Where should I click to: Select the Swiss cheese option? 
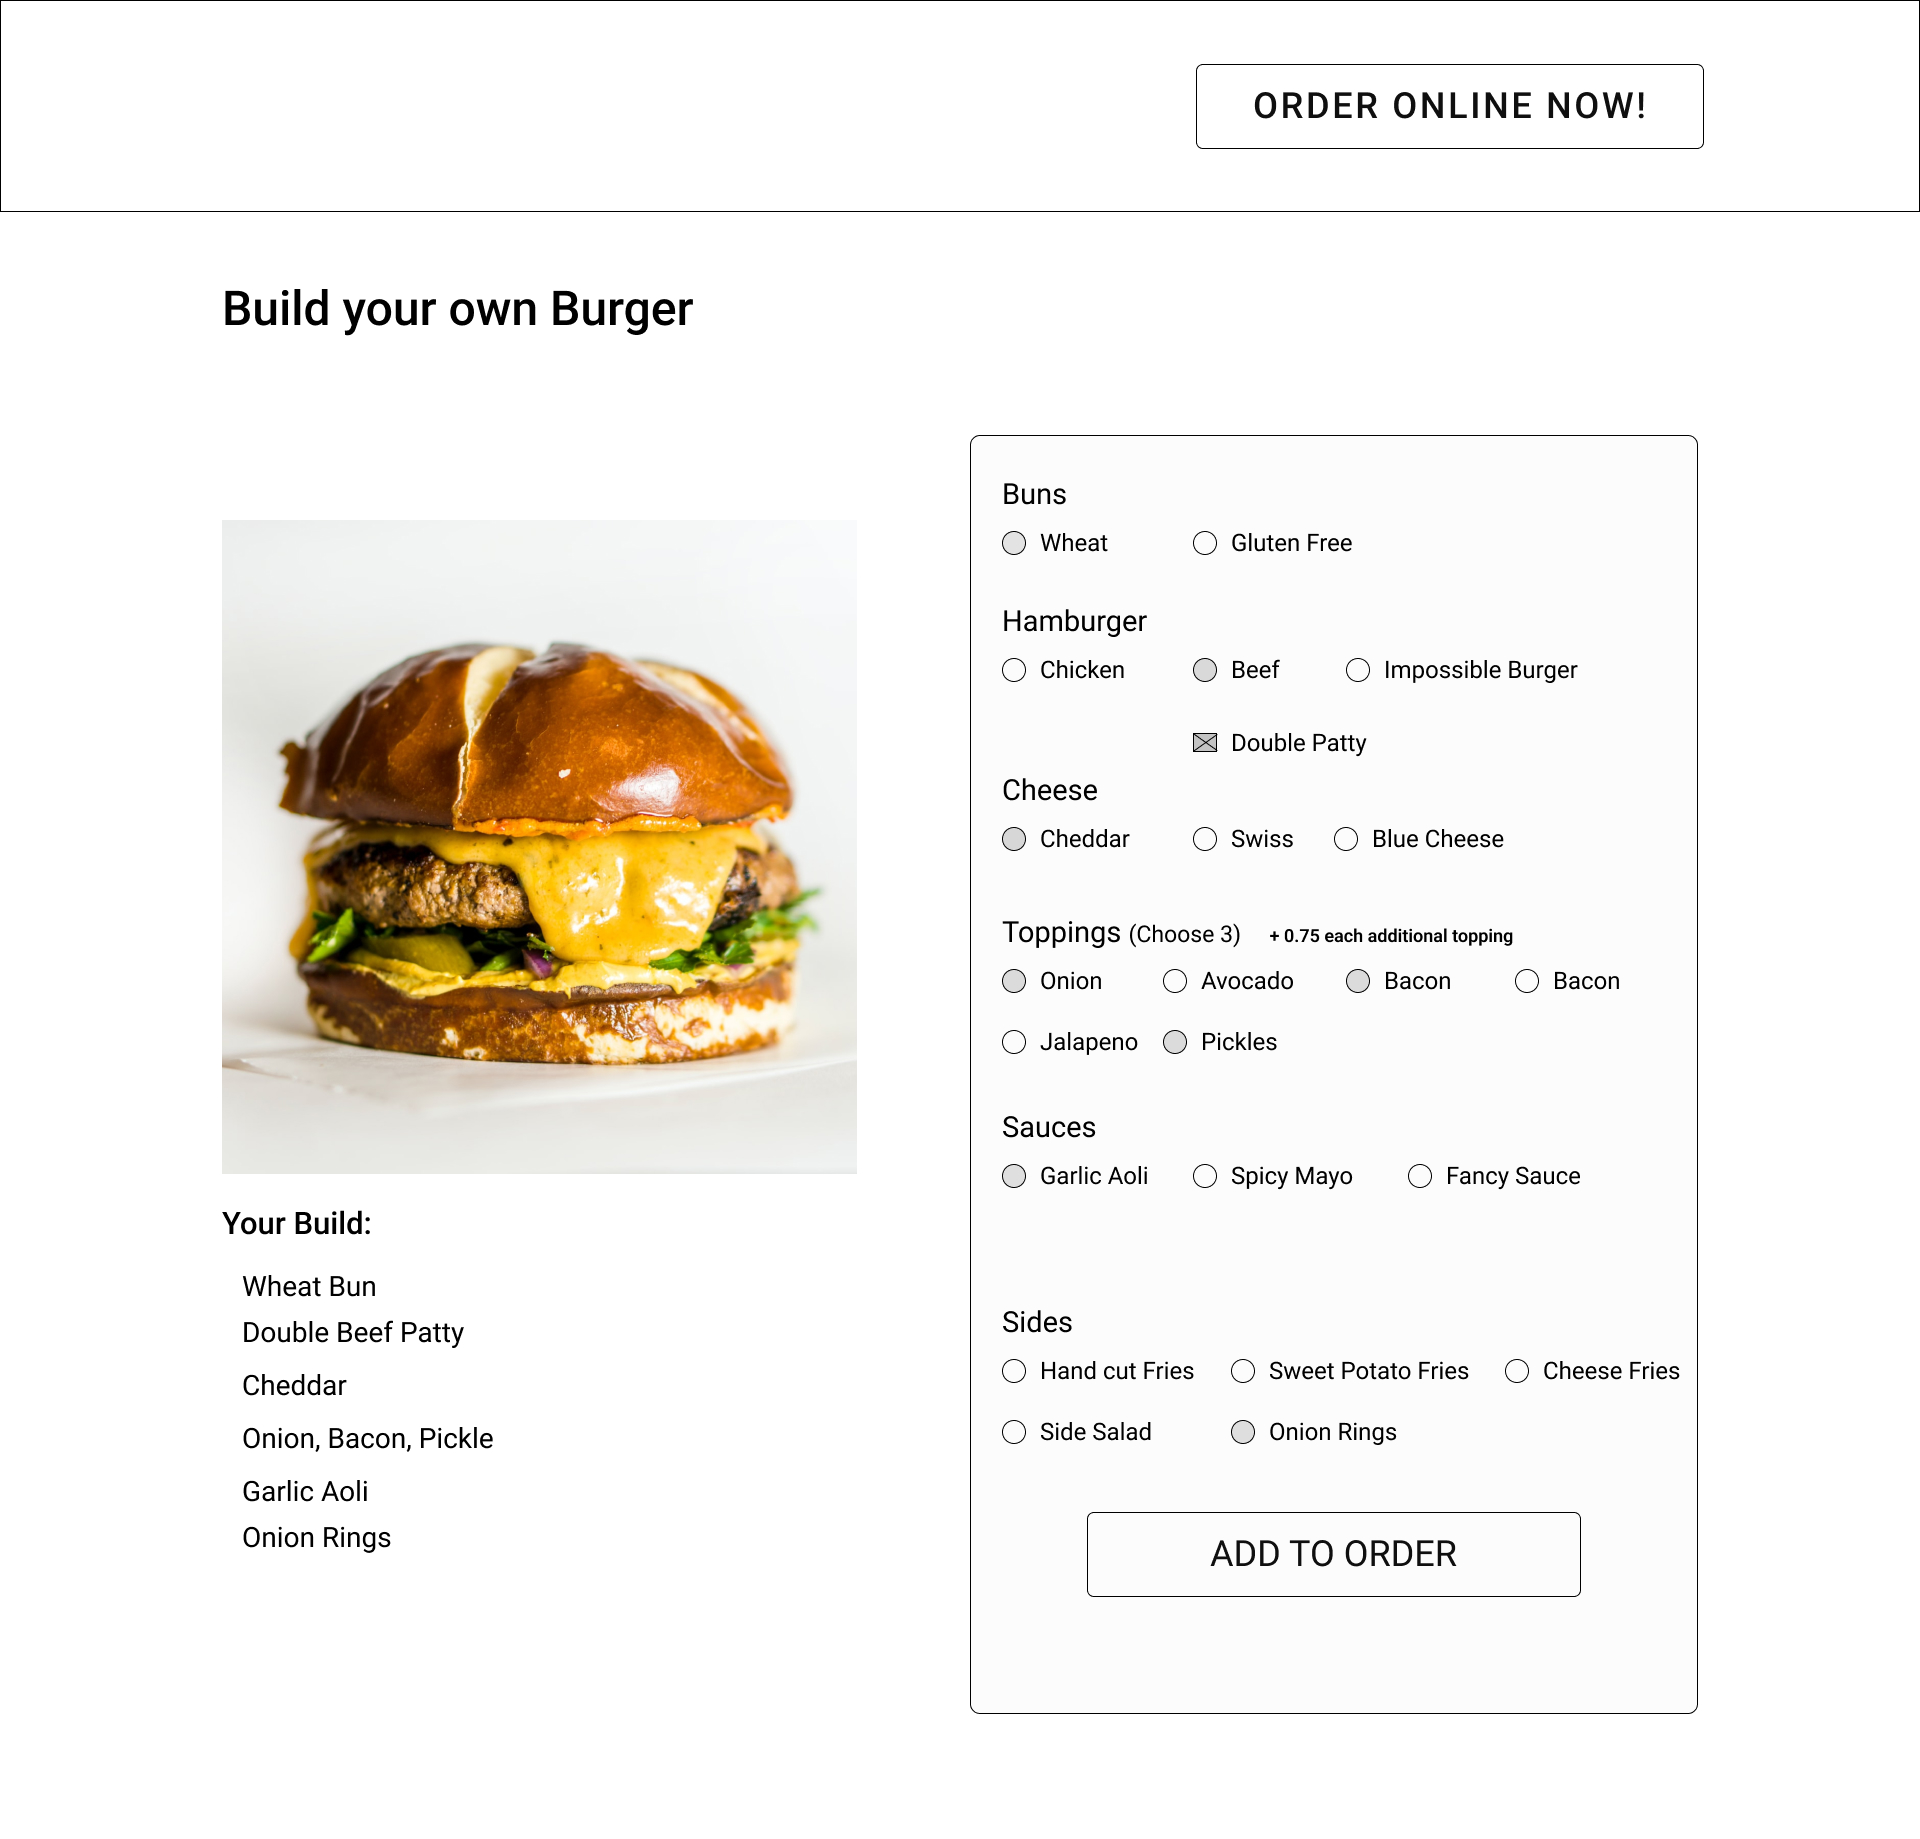1203,840
